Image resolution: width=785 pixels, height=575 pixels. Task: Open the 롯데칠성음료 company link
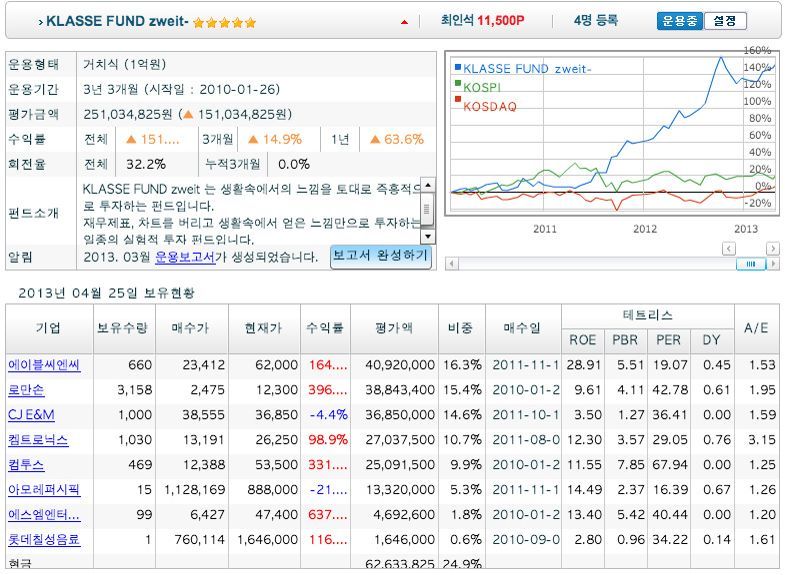pos(44,539)
